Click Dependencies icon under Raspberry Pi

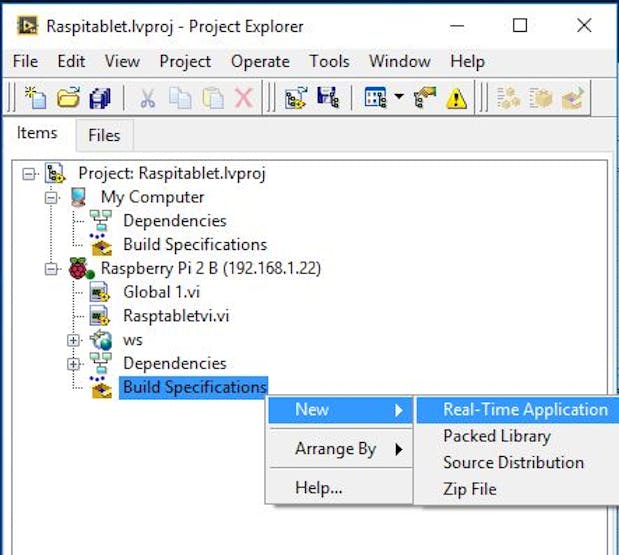[x=101, y=363]
